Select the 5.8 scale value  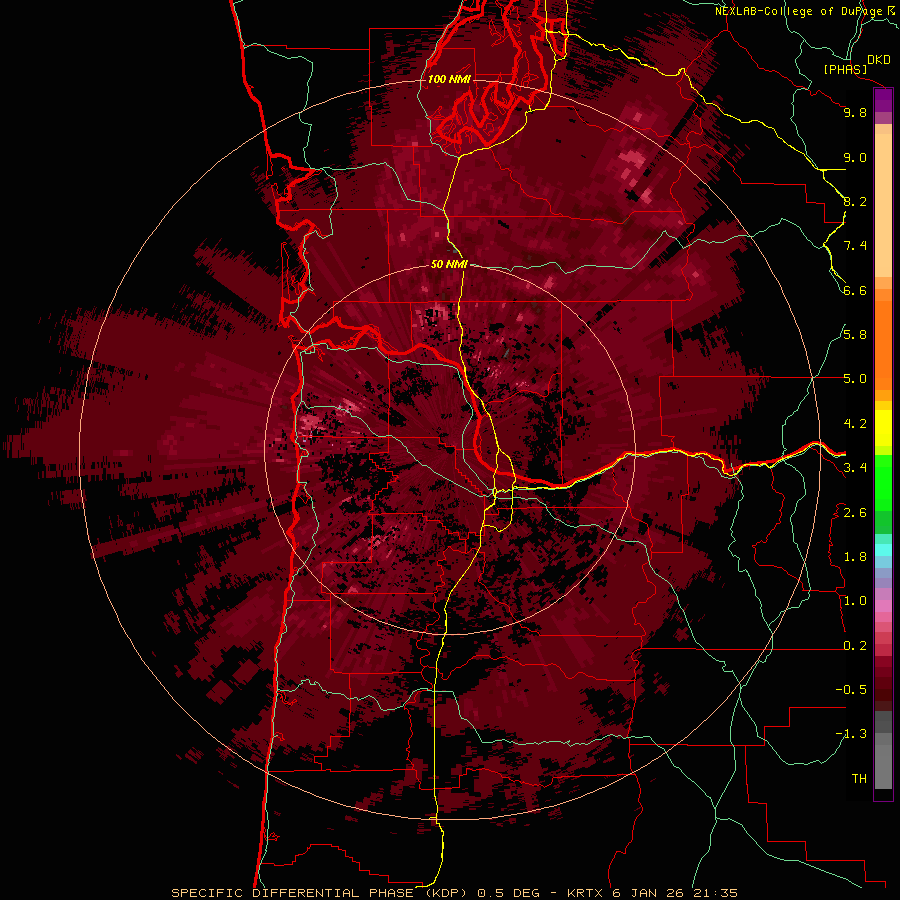(x=855, y=335)
